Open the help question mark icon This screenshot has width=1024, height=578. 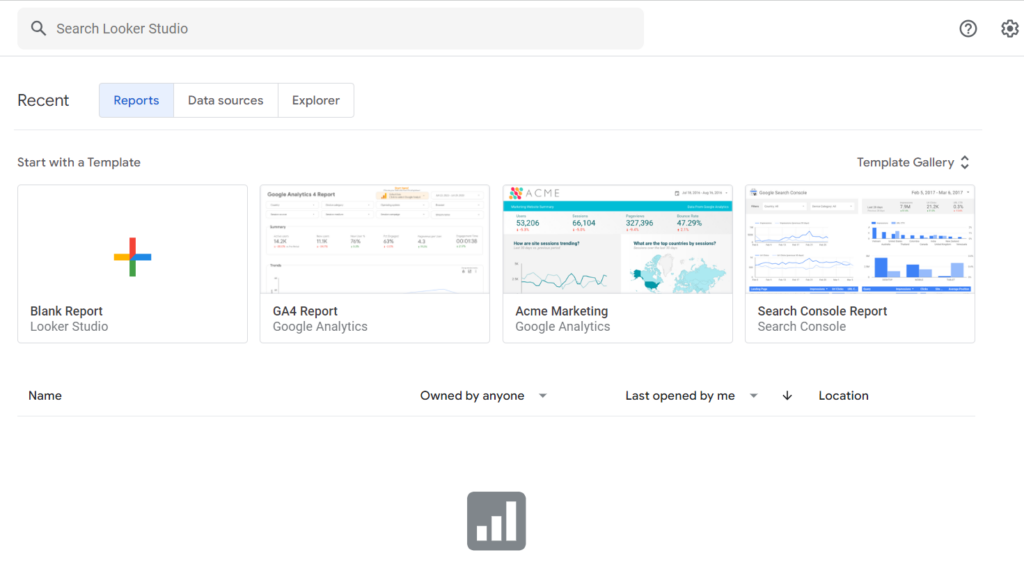tap(968, 29)
